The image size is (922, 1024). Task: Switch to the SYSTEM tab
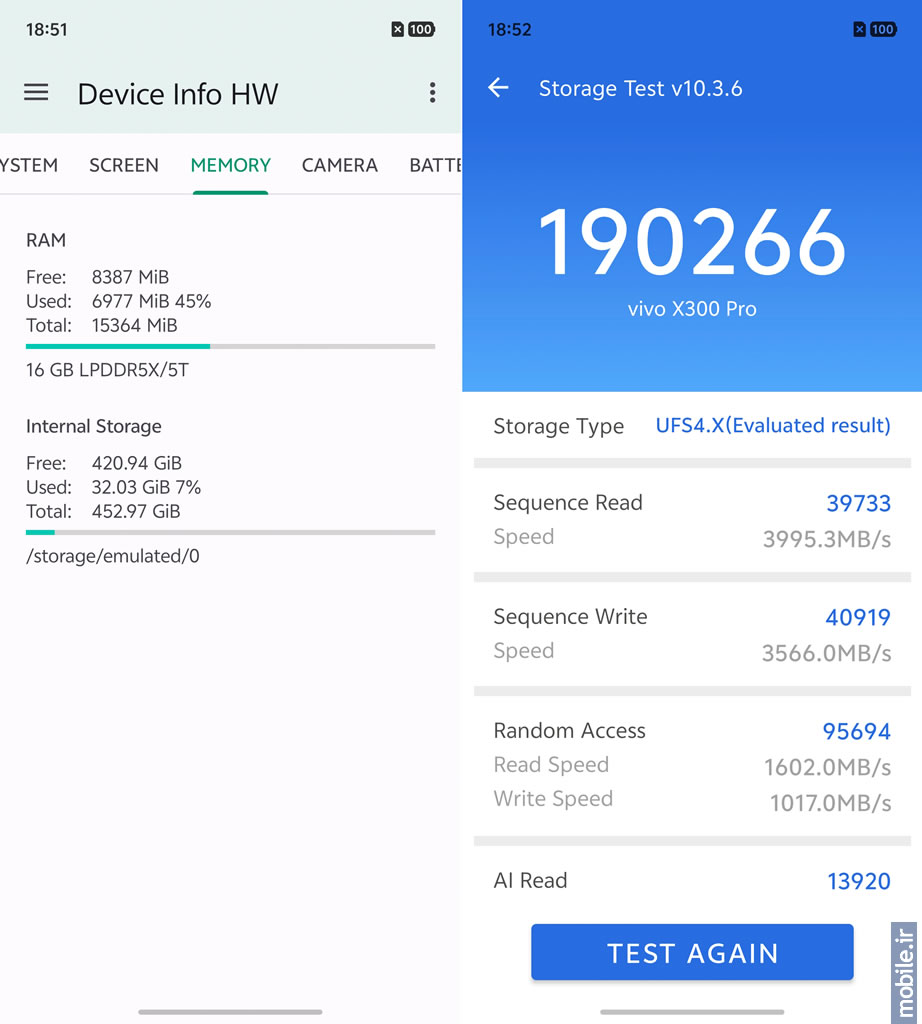point(28,165)
